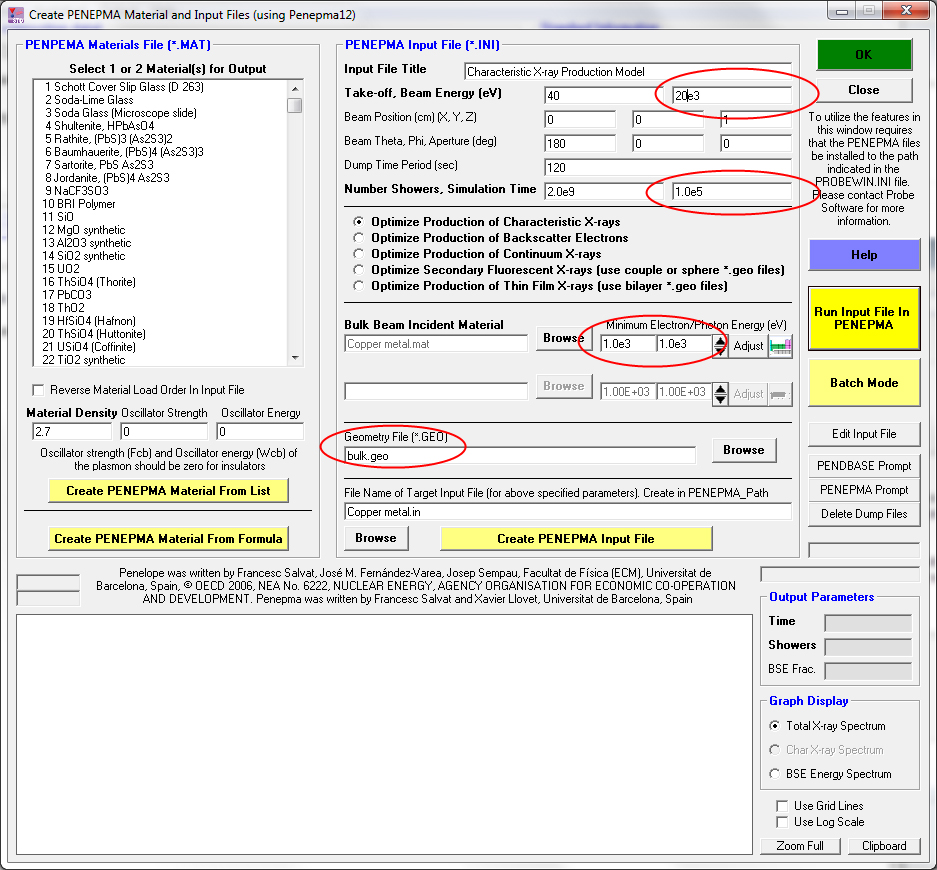Click the Material Density input field
Viewport: 937px width, 870px height.
pyautogui.click(x=69, y=432)
